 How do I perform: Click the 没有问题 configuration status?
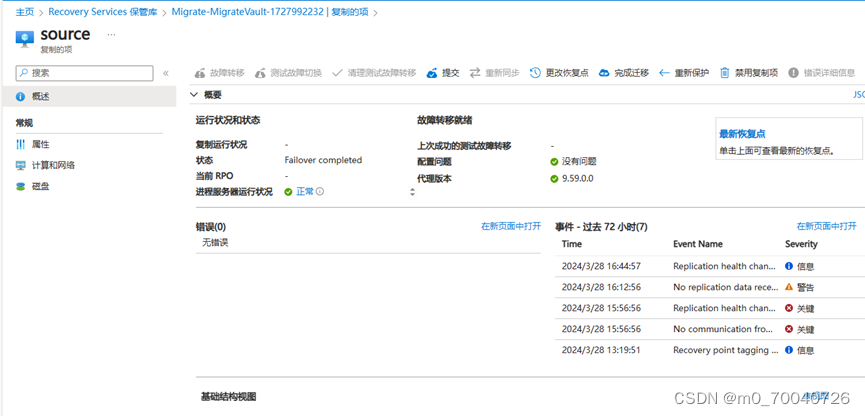579,162
